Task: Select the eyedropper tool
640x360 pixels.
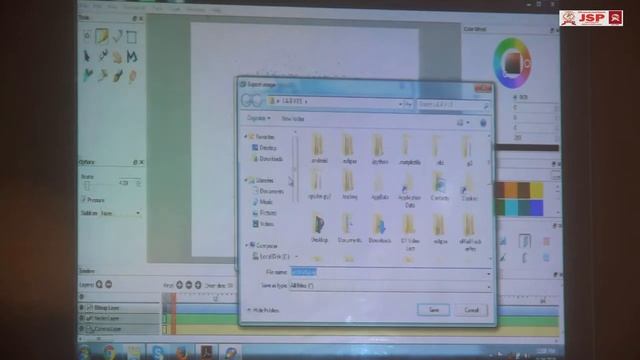Action: pos(102,56)
